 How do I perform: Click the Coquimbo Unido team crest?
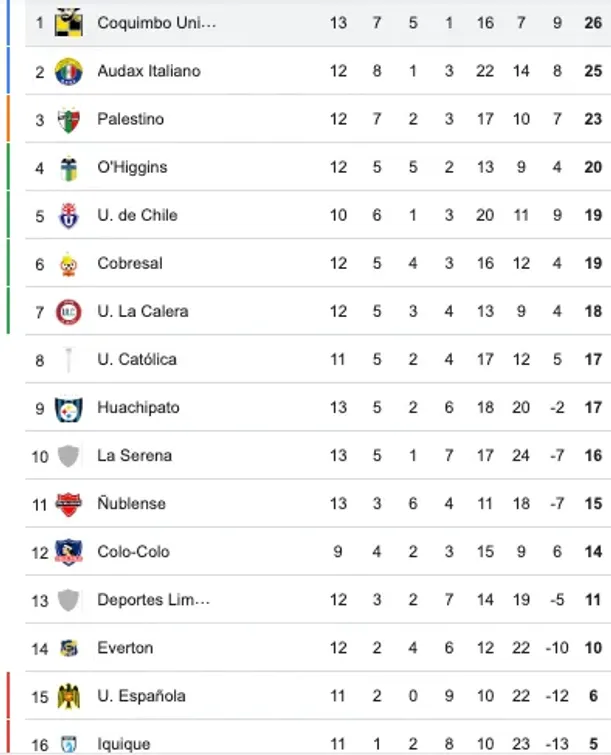tap(68, 22)
